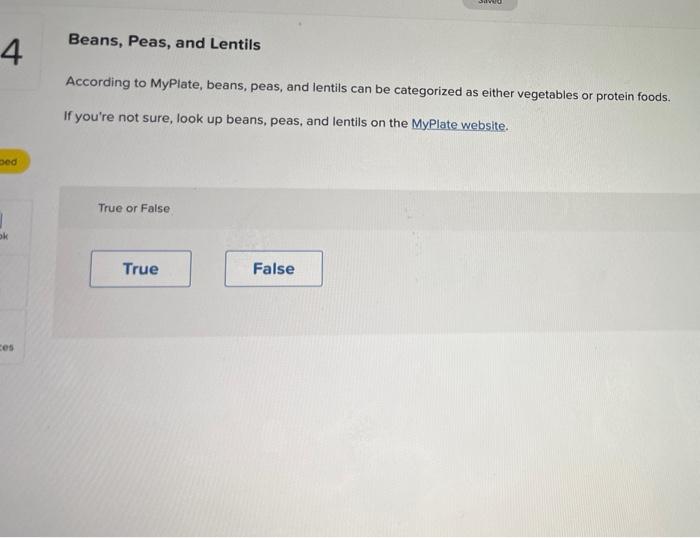Select the unlabeled sidebar box above References
Screen dimensions: 700x538
(x=12, y=282)
